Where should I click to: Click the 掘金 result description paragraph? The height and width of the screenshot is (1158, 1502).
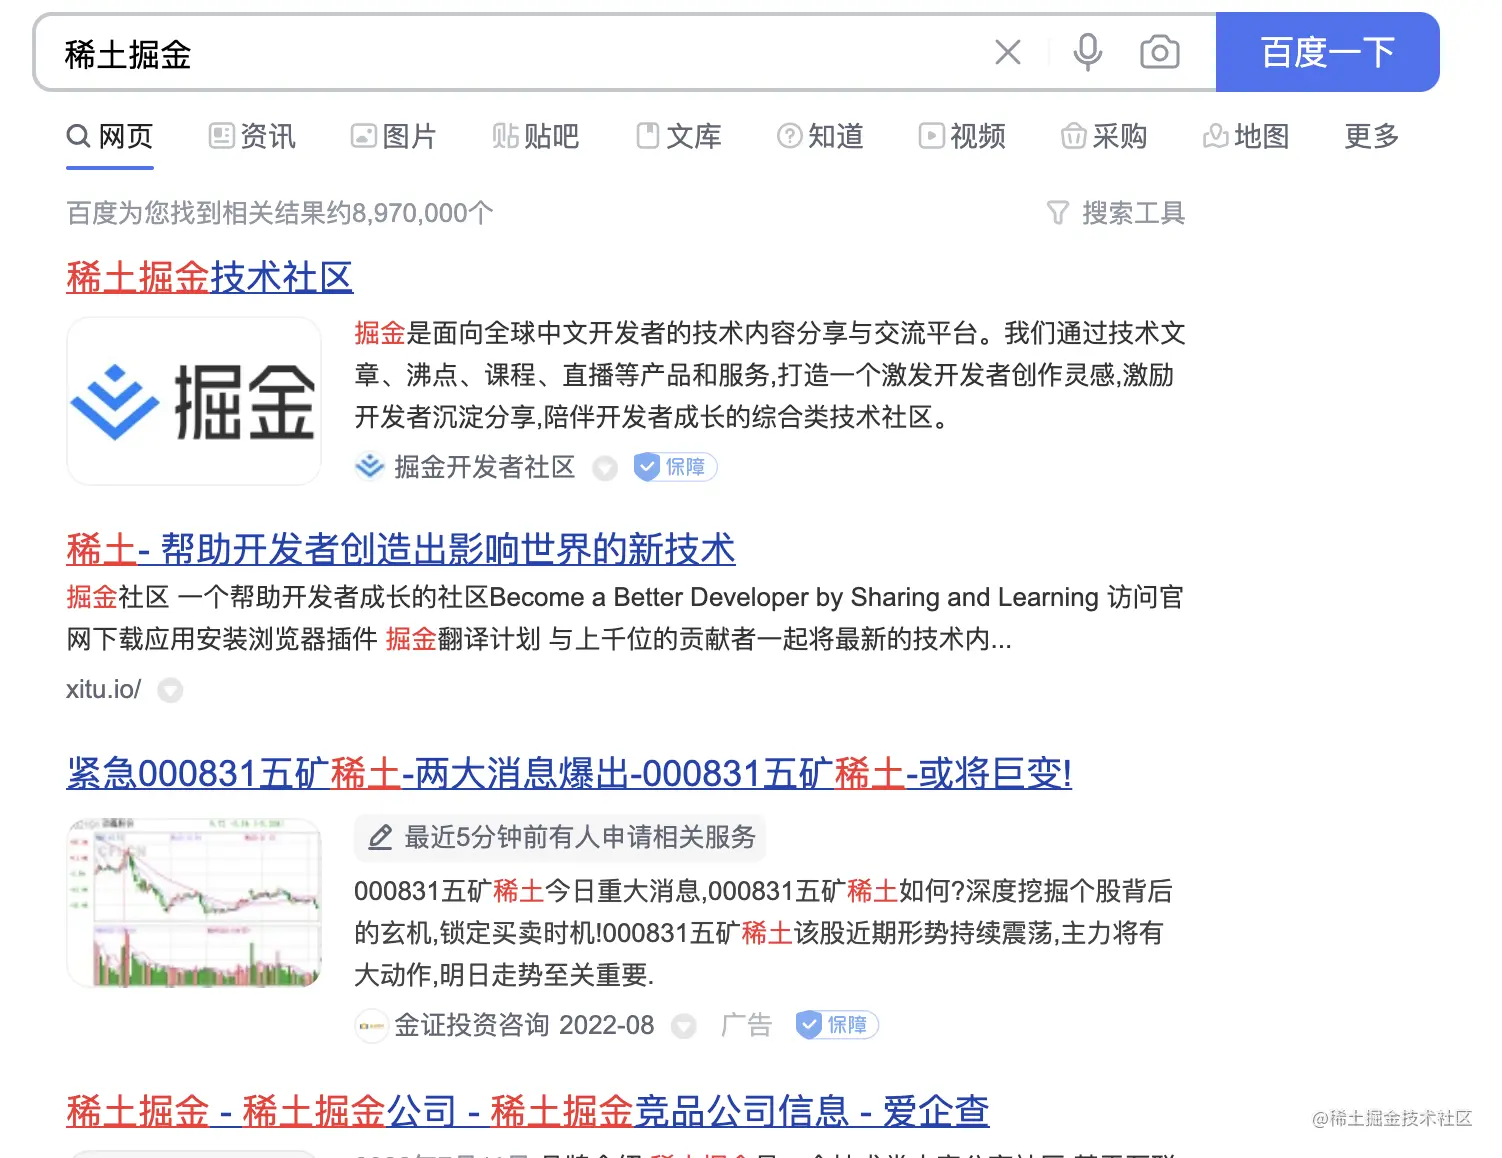(x=770, y=375)
